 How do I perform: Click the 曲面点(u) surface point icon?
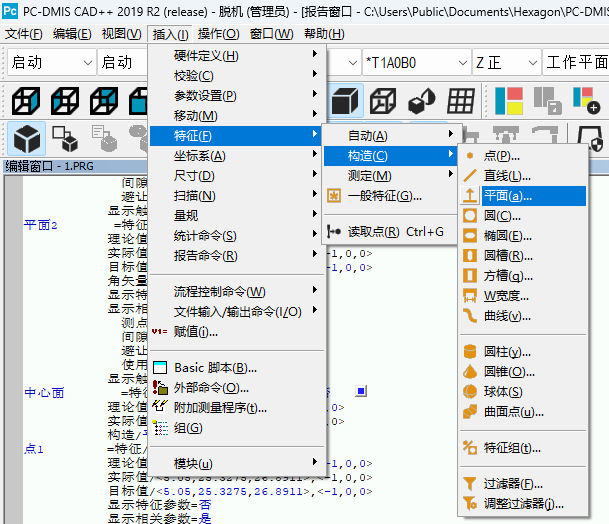tap(470, 412)
